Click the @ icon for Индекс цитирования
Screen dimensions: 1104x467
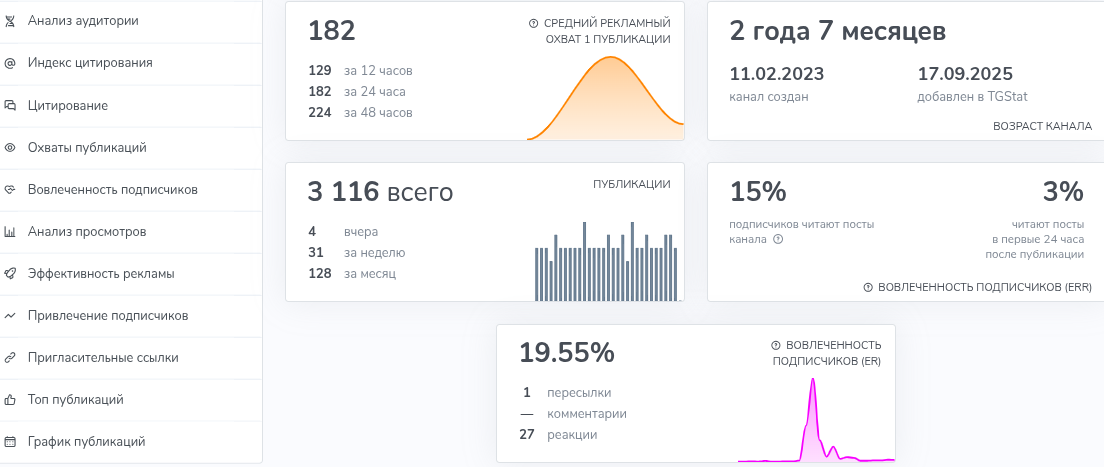(10, 63)
